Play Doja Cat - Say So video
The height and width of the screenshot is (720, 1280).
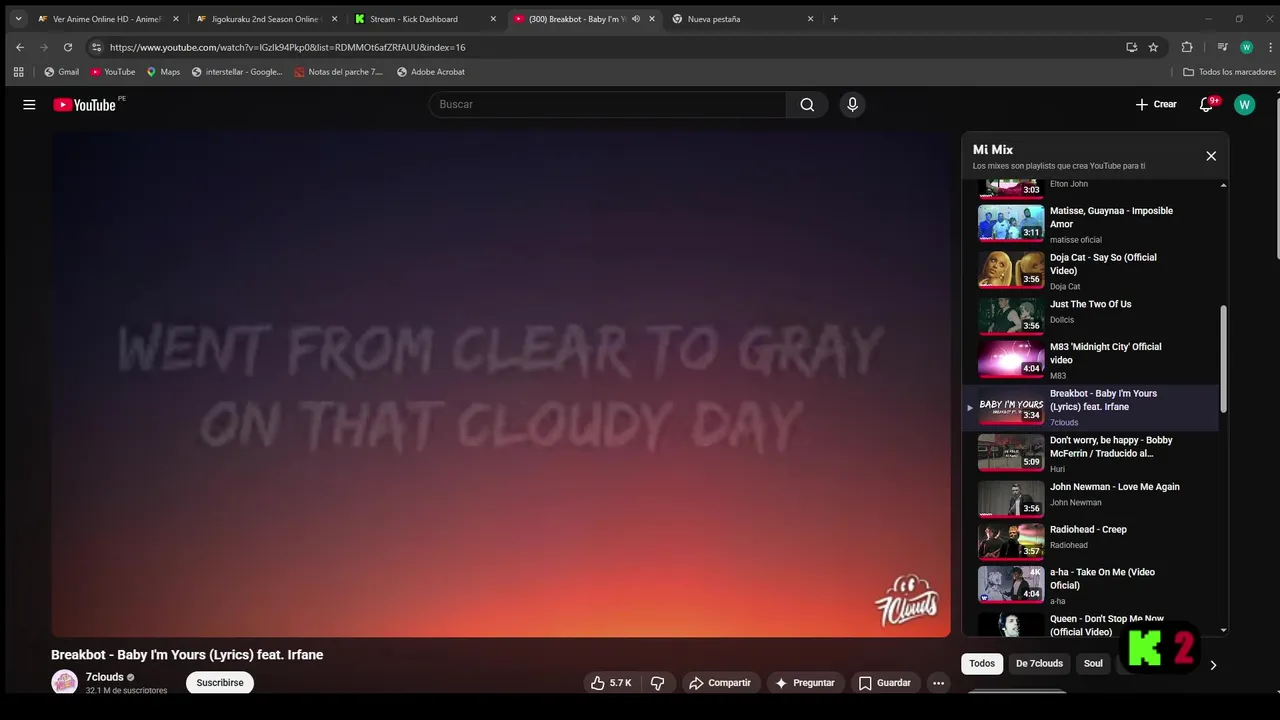pyautogui.click(x=1090, y=271)
